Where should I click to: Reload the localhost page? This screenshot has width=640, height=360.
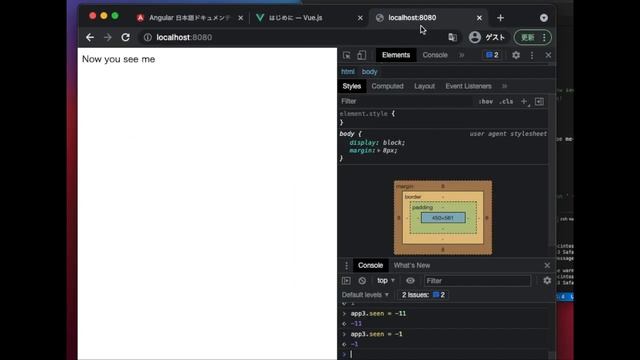click(x=125, y=37)
